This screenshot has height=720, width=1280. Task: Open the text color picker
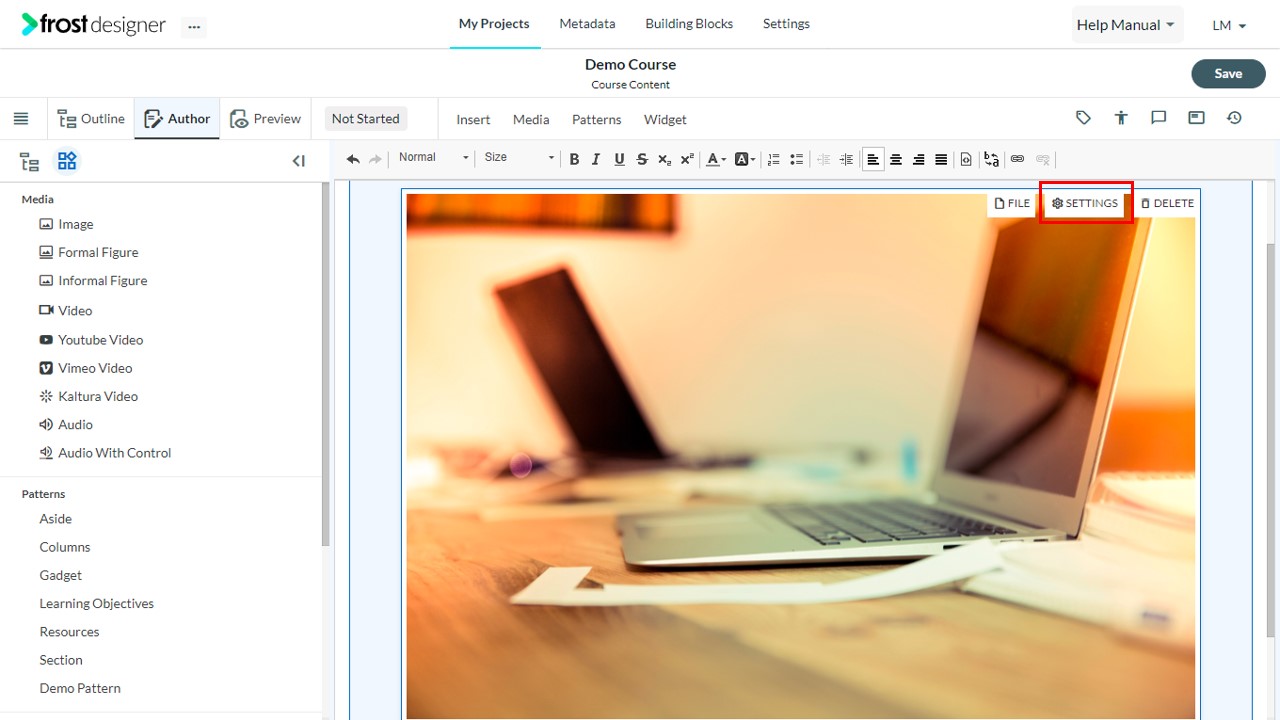[x=716, y=159]
